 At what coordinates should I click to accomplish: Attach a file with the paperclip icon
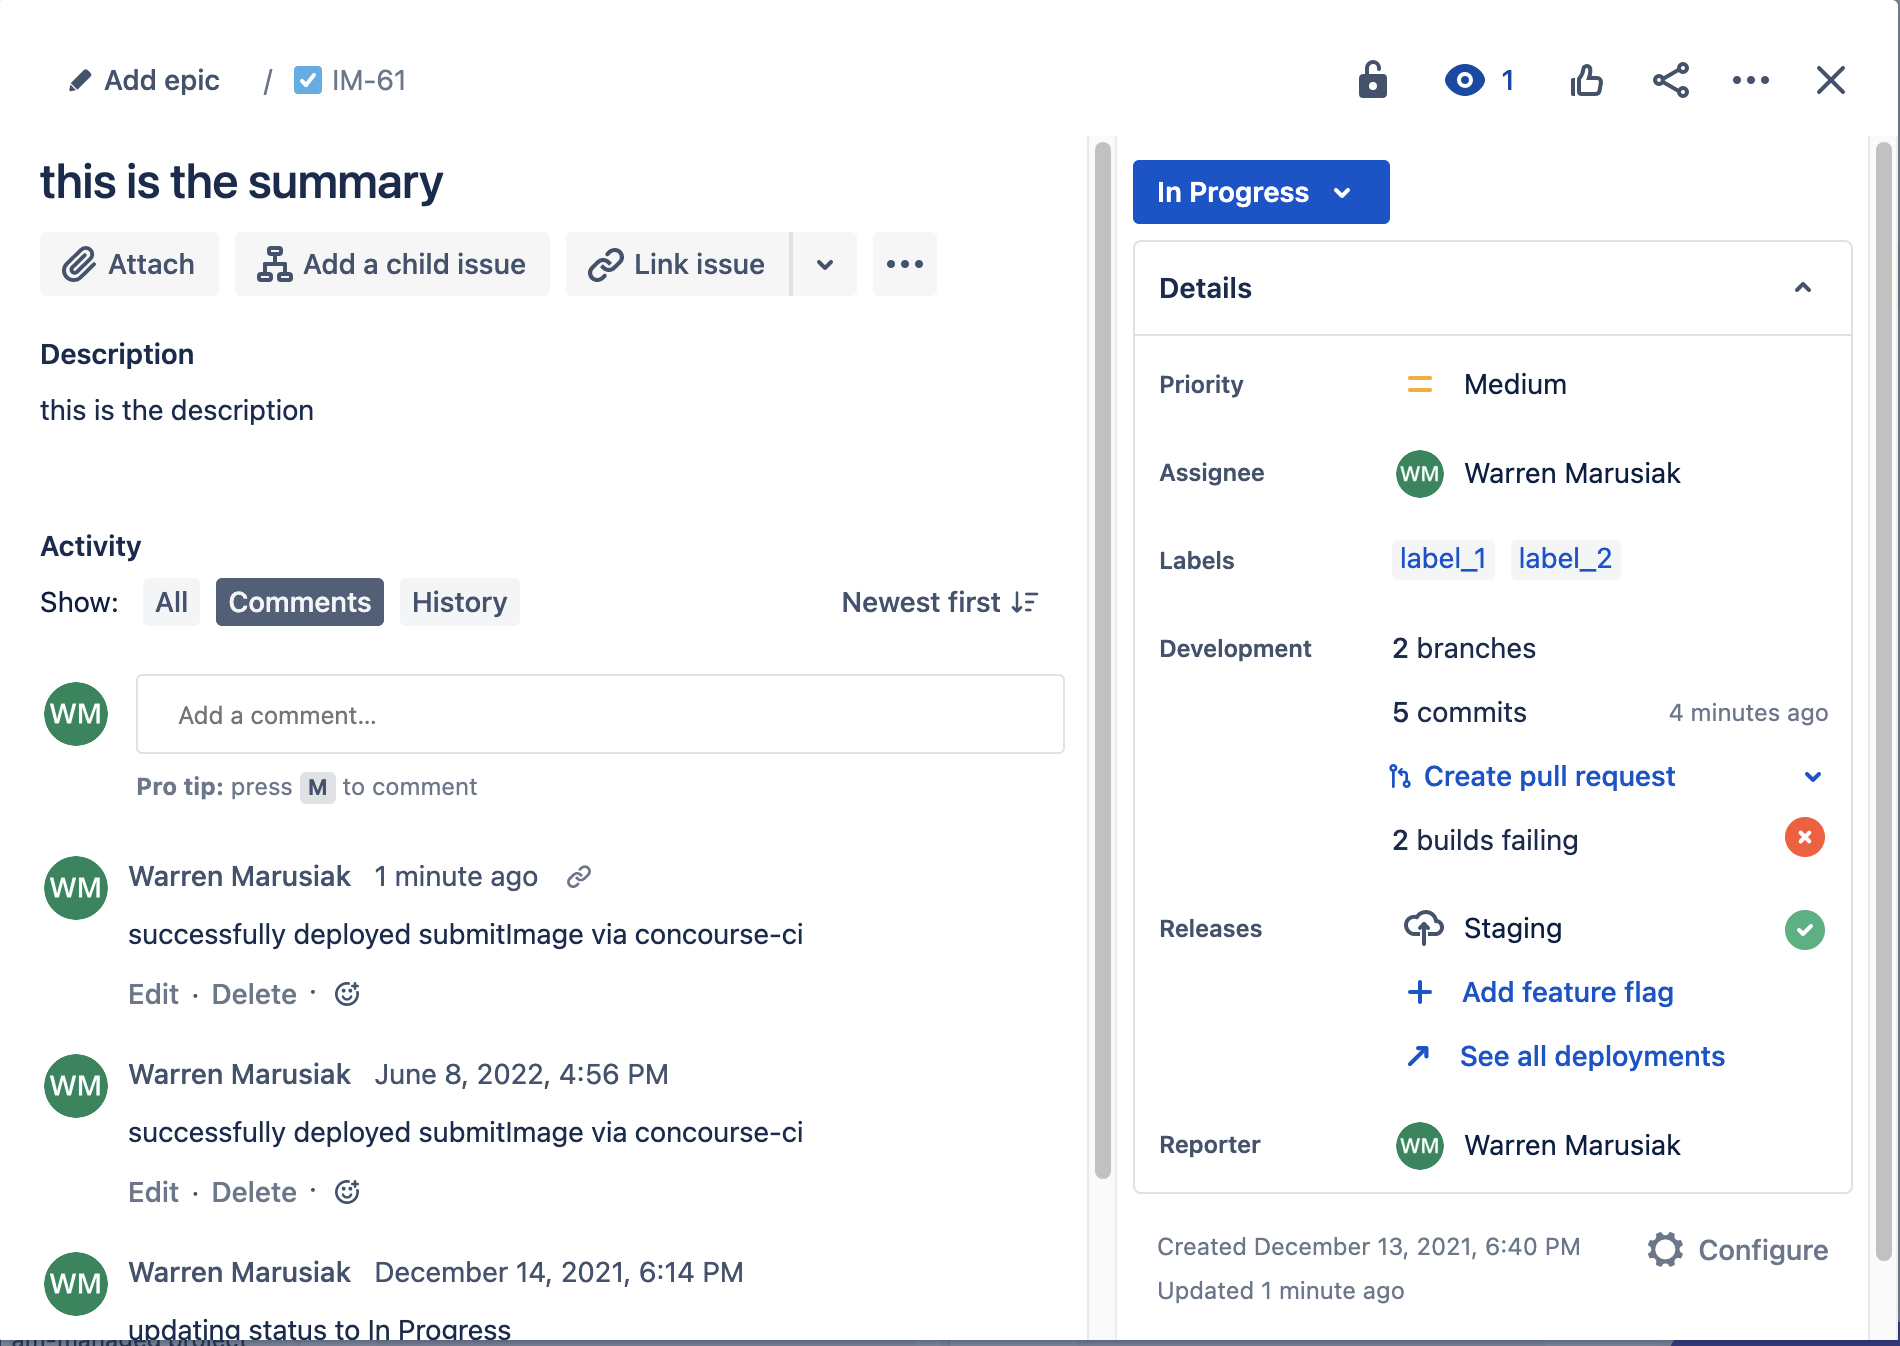80,264
